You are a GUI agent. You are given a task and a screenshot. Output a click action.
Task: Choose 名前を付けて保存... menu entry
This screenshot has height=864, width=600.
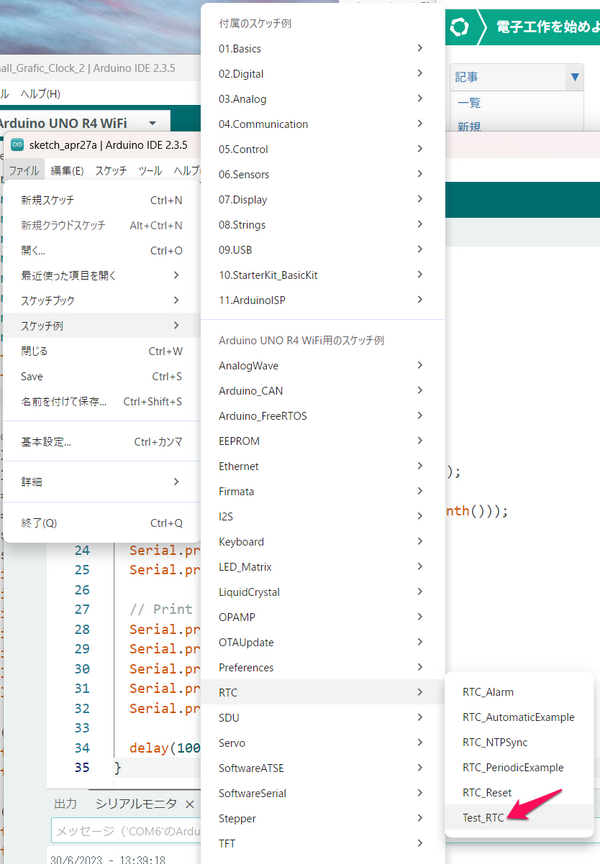[x=101, y=402]
